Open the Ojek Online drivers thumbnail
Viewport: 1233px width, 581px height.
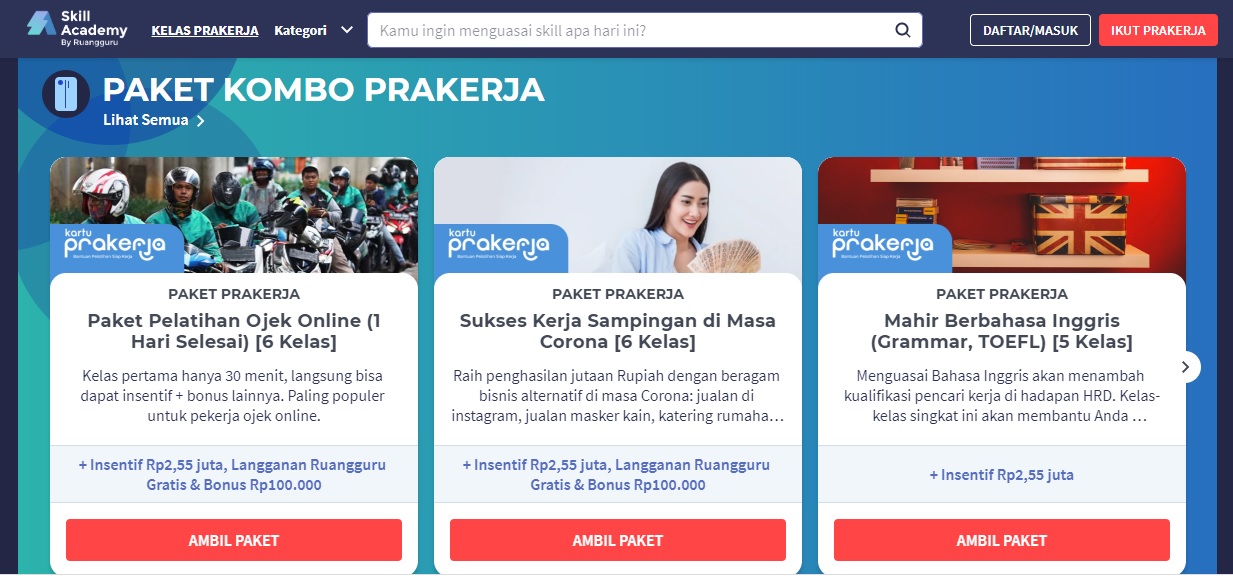pyautogui.click(x=234, y=215)
